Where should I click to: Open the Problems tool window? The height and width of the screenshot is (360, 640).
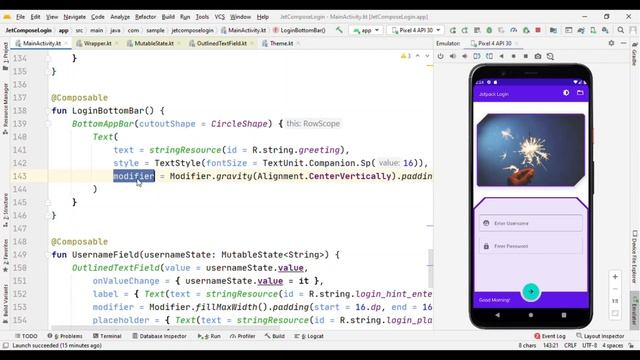[x=65, y=336]
